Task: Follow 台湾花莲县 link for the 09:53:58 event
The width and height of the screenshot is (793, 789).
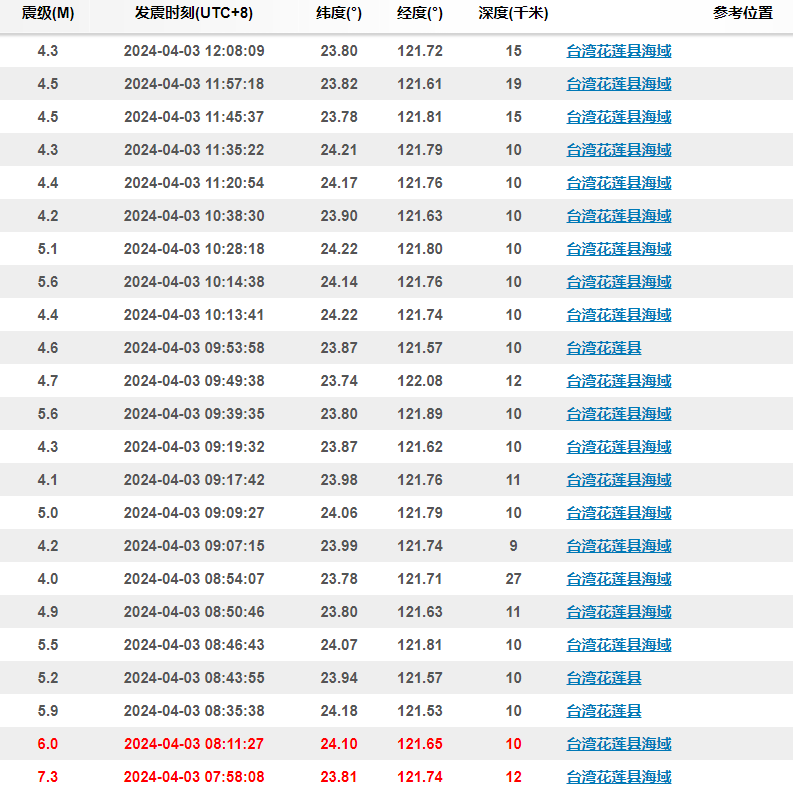Action: pos(604,348)
